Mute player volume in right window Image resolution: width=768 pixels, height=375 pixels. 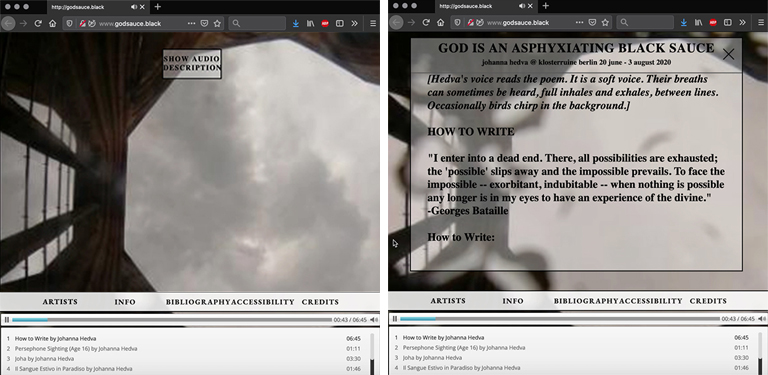(761, 319)
